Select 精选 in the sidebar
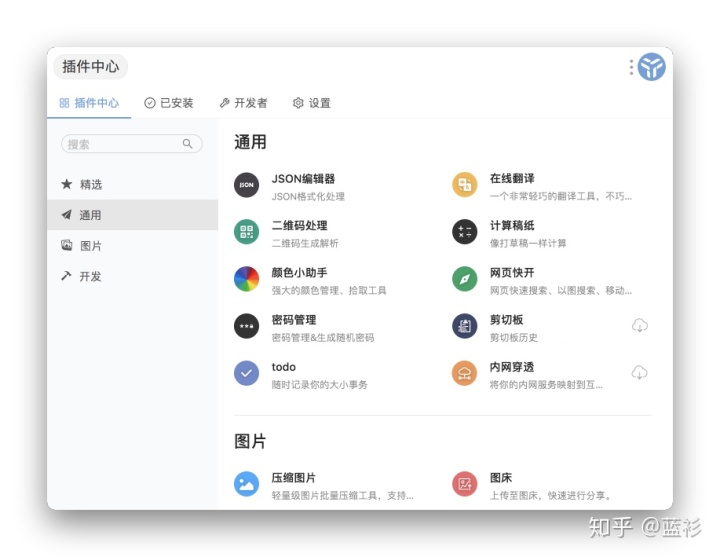 coord(91,185)
